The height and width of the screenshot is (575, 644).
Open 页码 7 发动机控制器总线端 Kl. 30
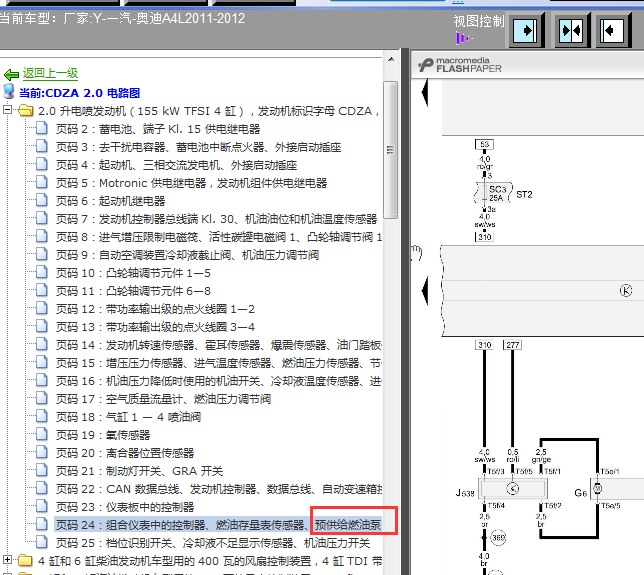click(216, 219)
